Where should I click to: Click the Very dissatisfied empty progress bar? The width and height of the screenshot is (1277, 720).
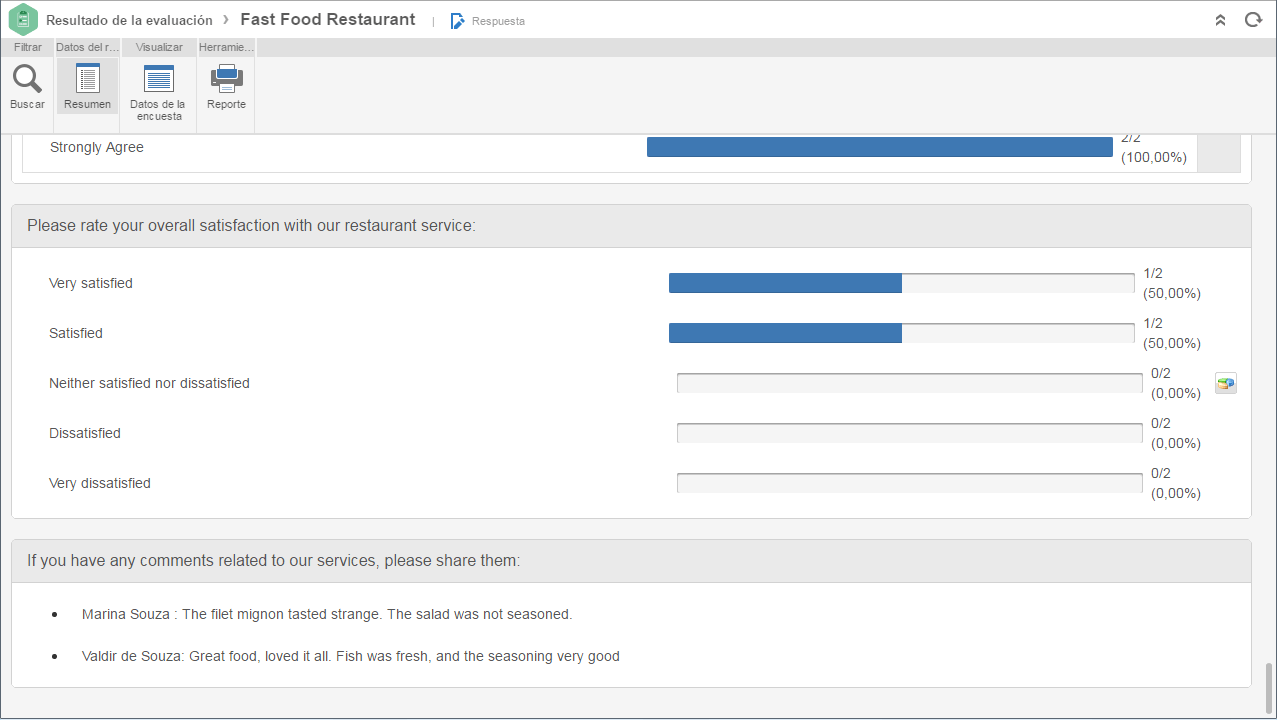pos(909,483)
